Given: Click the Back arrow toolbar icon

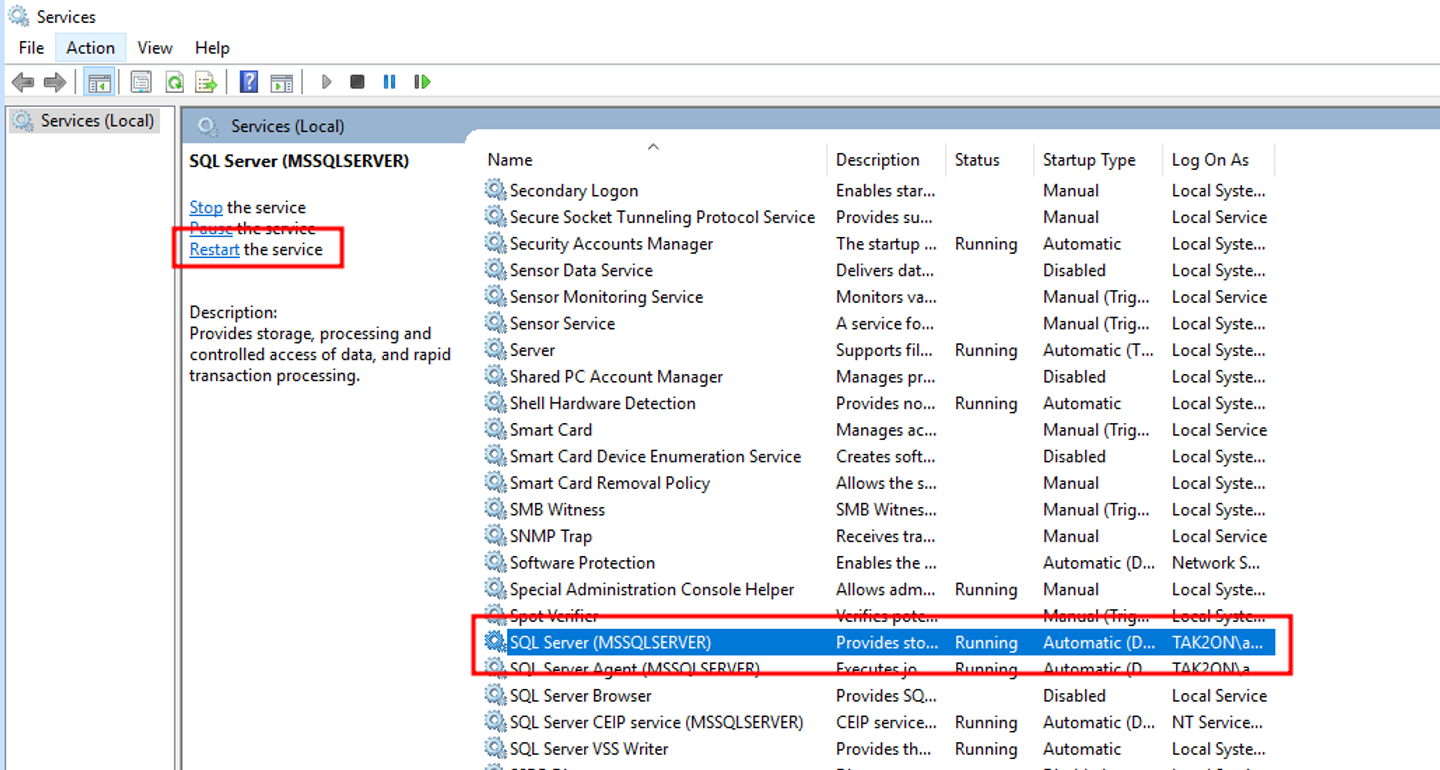Looking at the screenshot, I should 22,82.
